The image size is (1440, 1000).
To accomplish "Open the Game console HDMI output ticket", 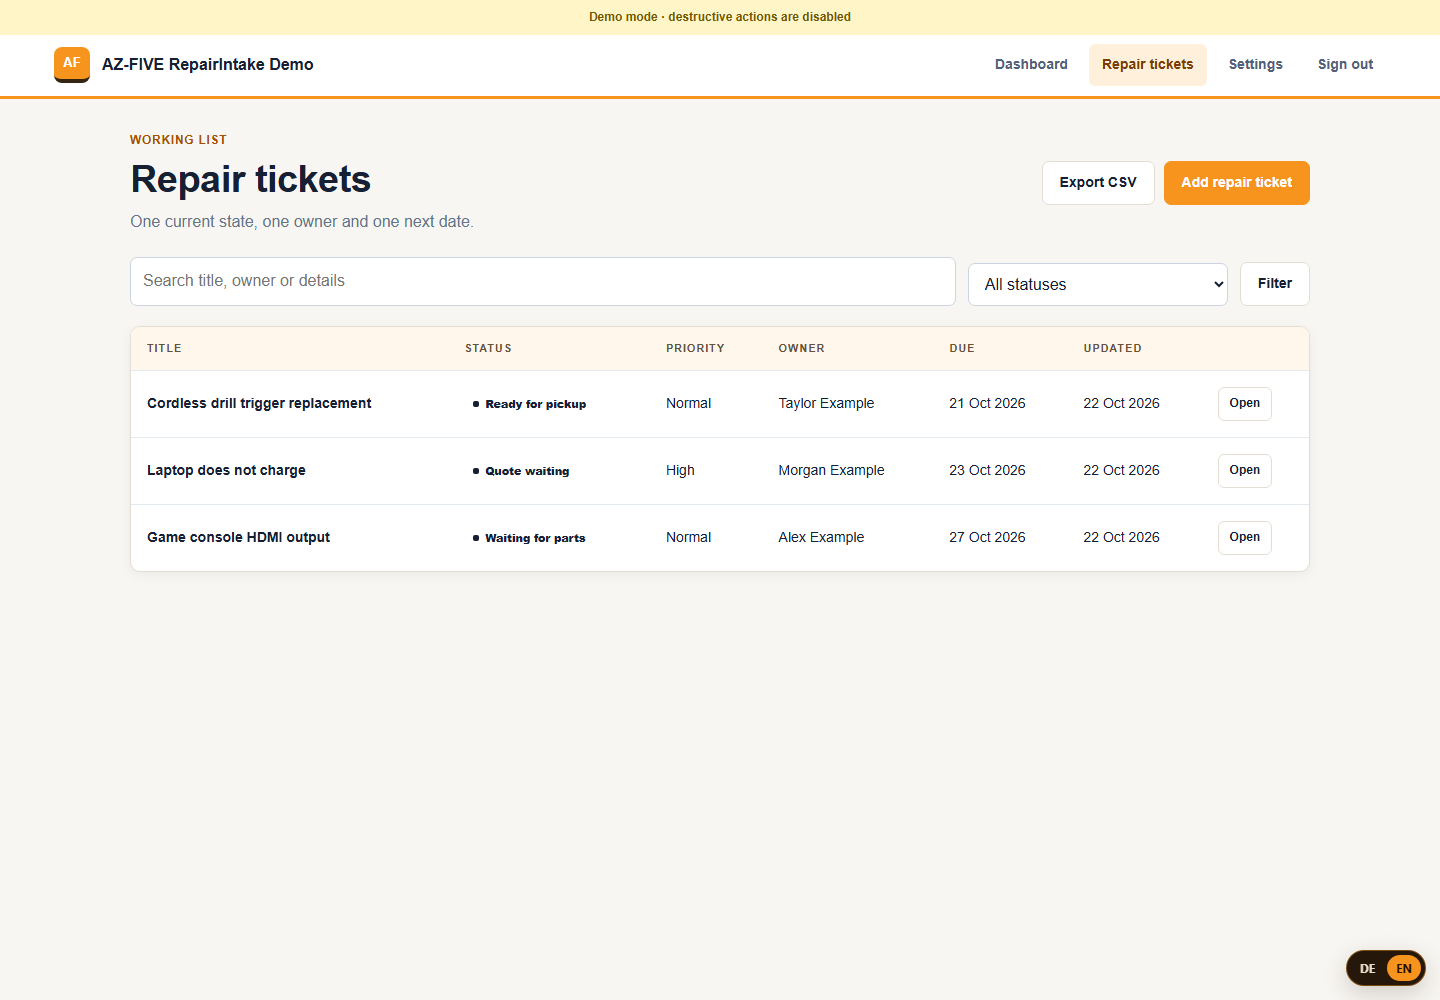I will tap(1245, 538).
